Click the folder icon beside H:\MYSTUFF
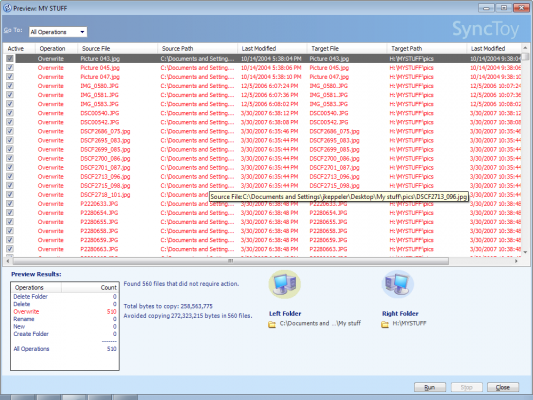The width and height of the screenshot is (533, 400). (x=385, y=325)
